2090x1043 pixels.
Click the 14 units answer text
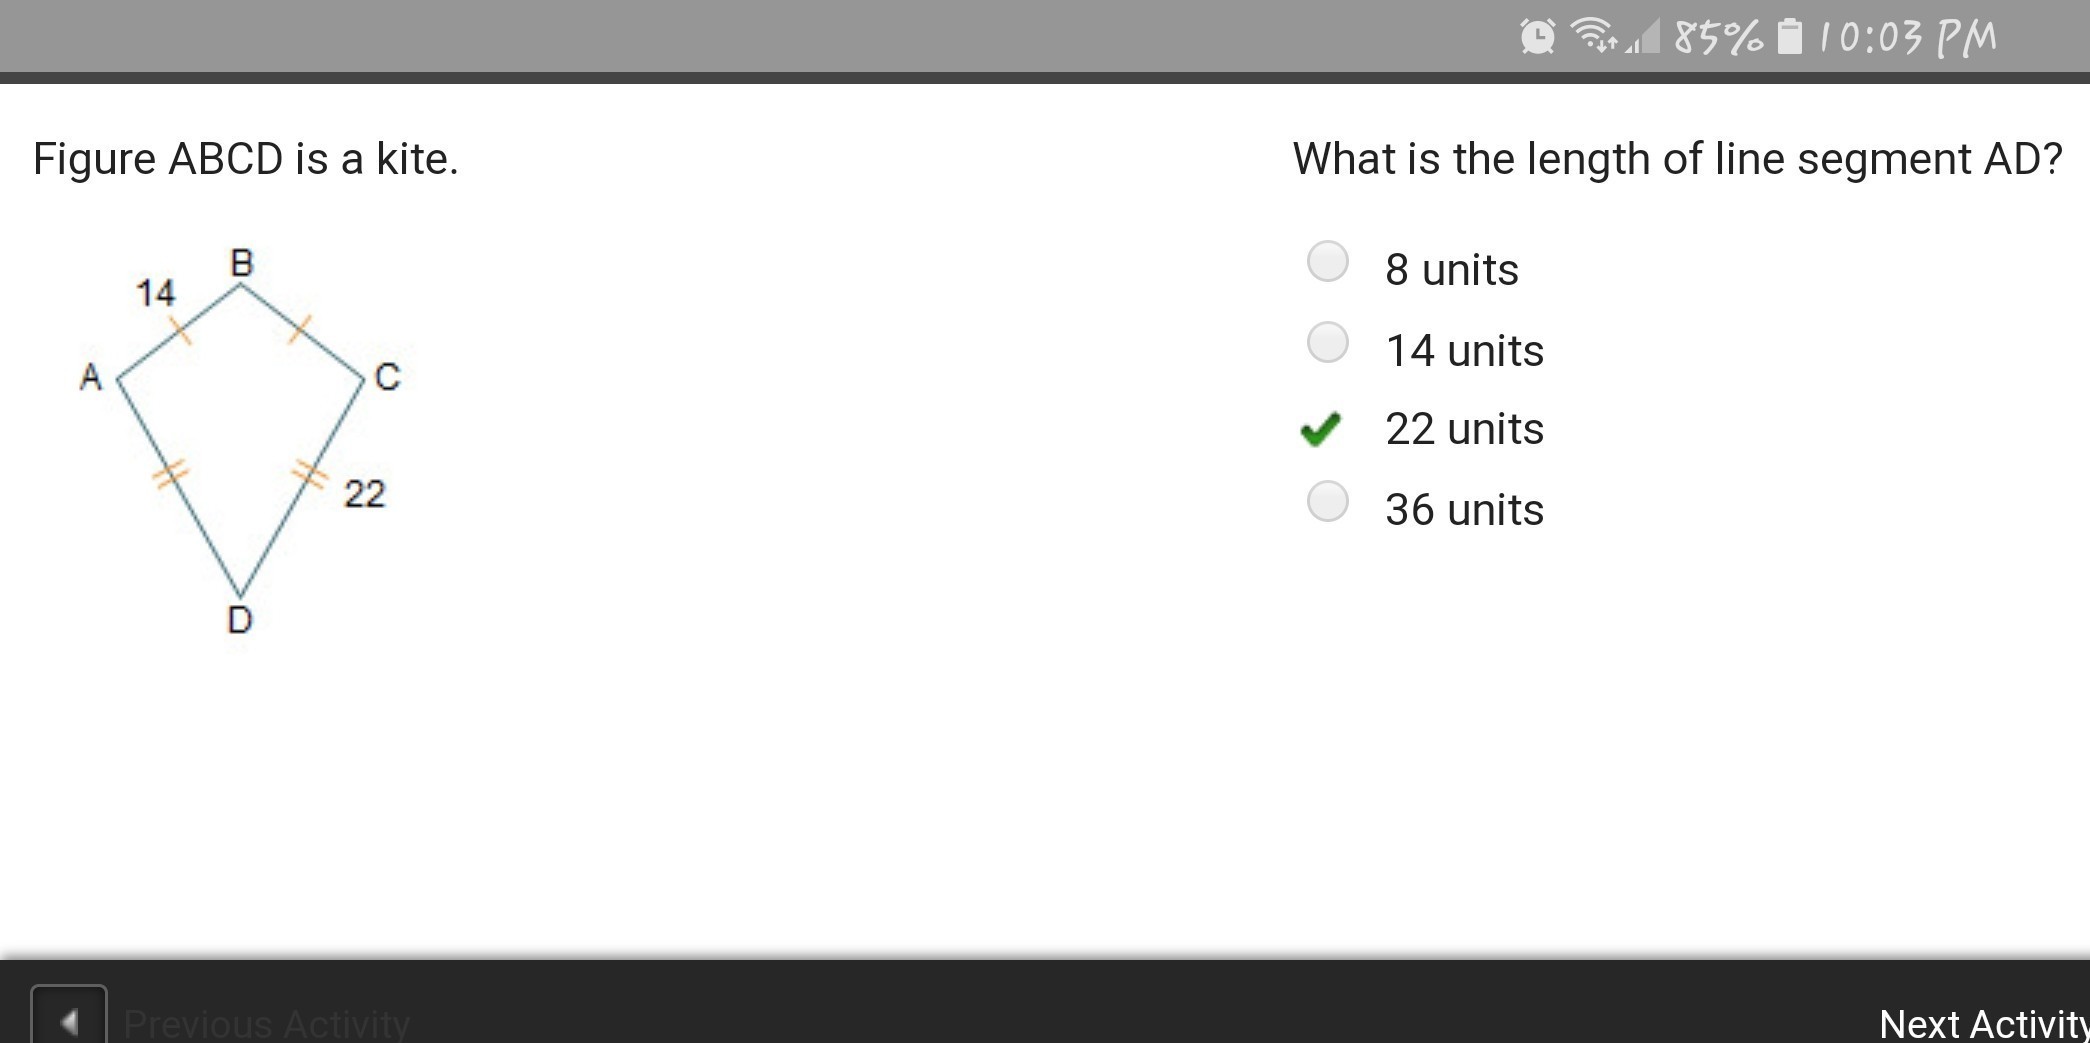pos(1464,351)
